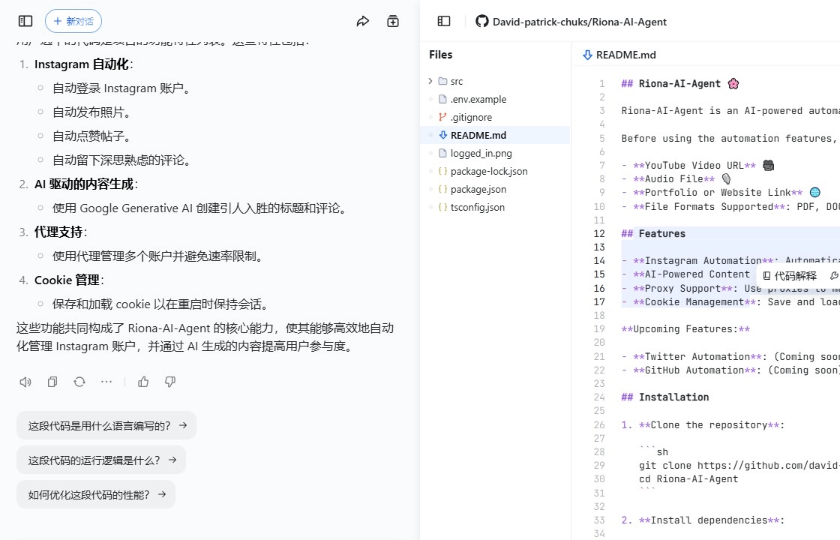Toggle the chat sidebar panel icon
The height and width of the screenshot is (540, 840).
coord(26,21)
